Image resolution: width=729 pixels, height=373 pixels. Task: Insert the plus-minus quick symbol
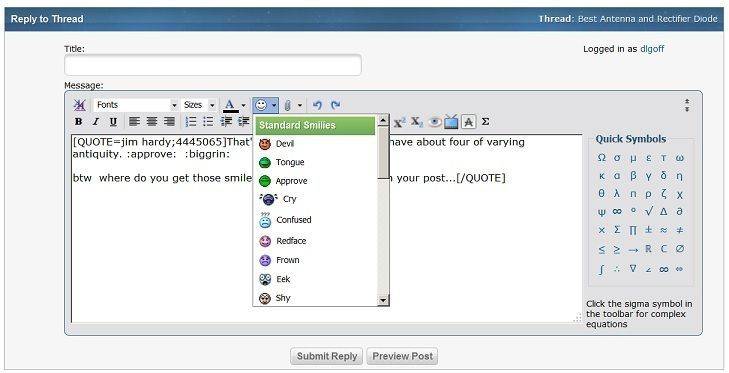(x=649, y=230)
